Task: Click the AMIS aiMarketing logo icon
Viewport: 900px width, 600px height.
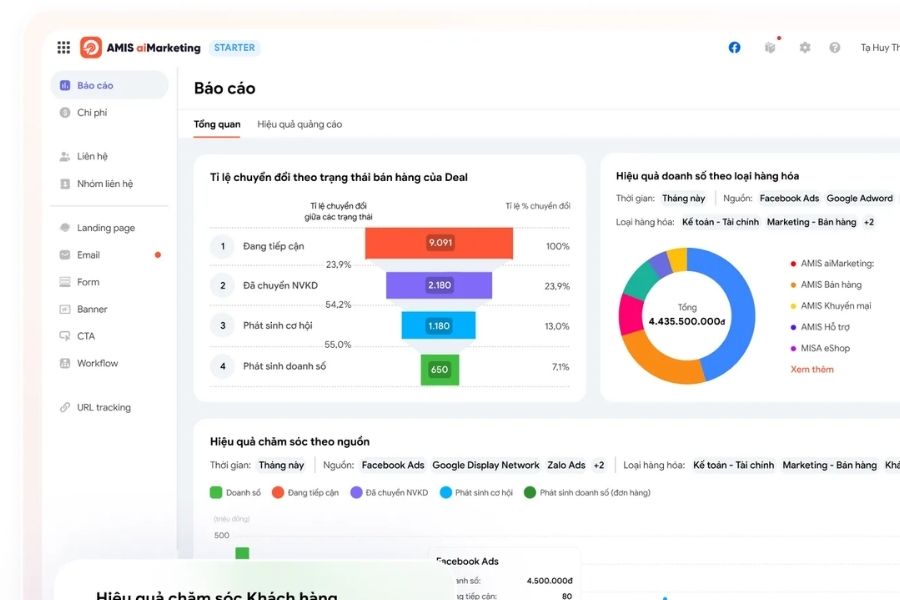Action: (91, 48)
